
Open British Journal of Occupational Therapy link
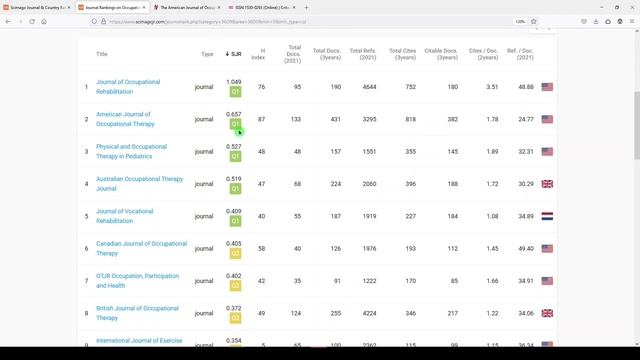coord(138,313)
